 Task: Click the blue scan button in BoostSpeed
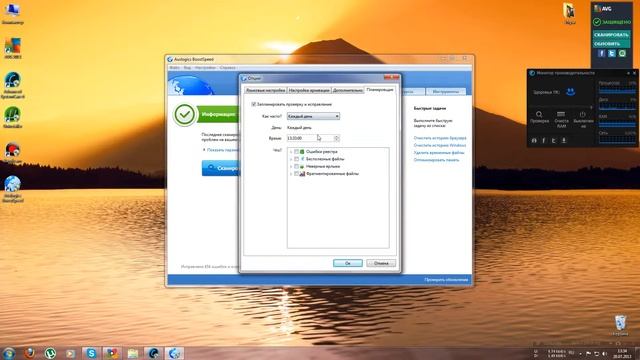point(221,168)
